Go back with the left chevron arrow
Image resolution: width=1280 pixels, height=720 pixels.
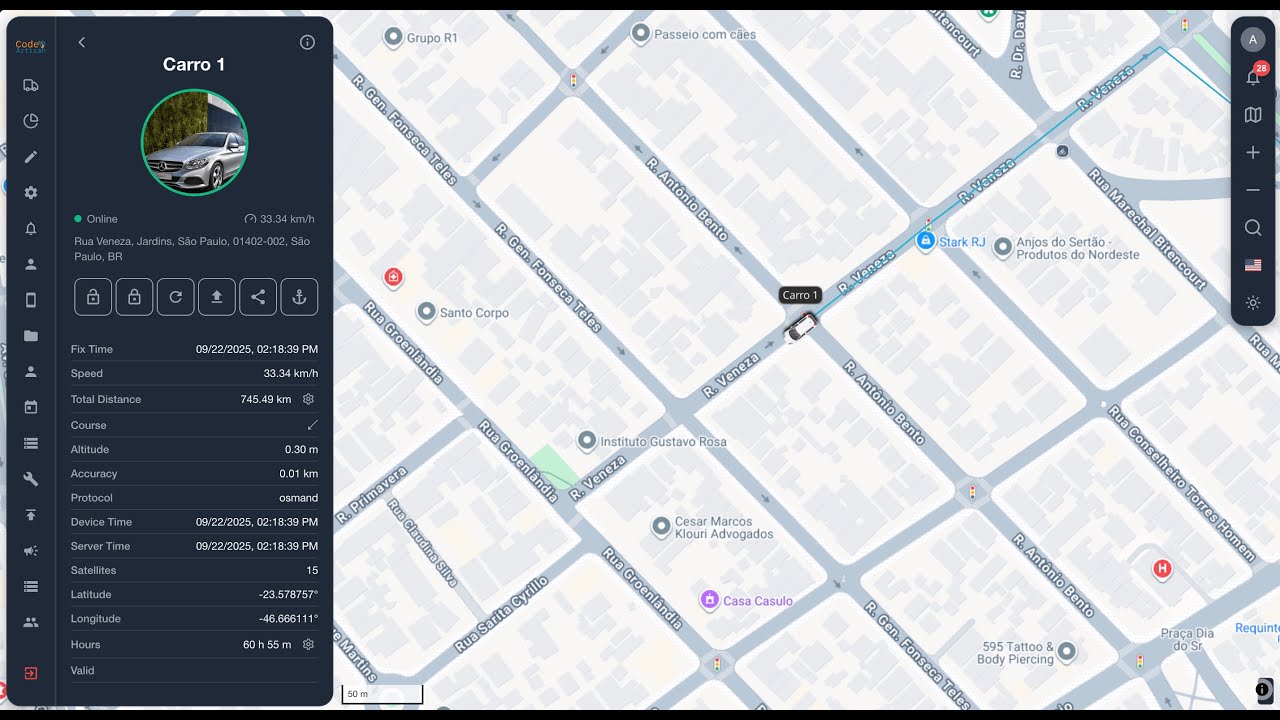tap(82, 42)
